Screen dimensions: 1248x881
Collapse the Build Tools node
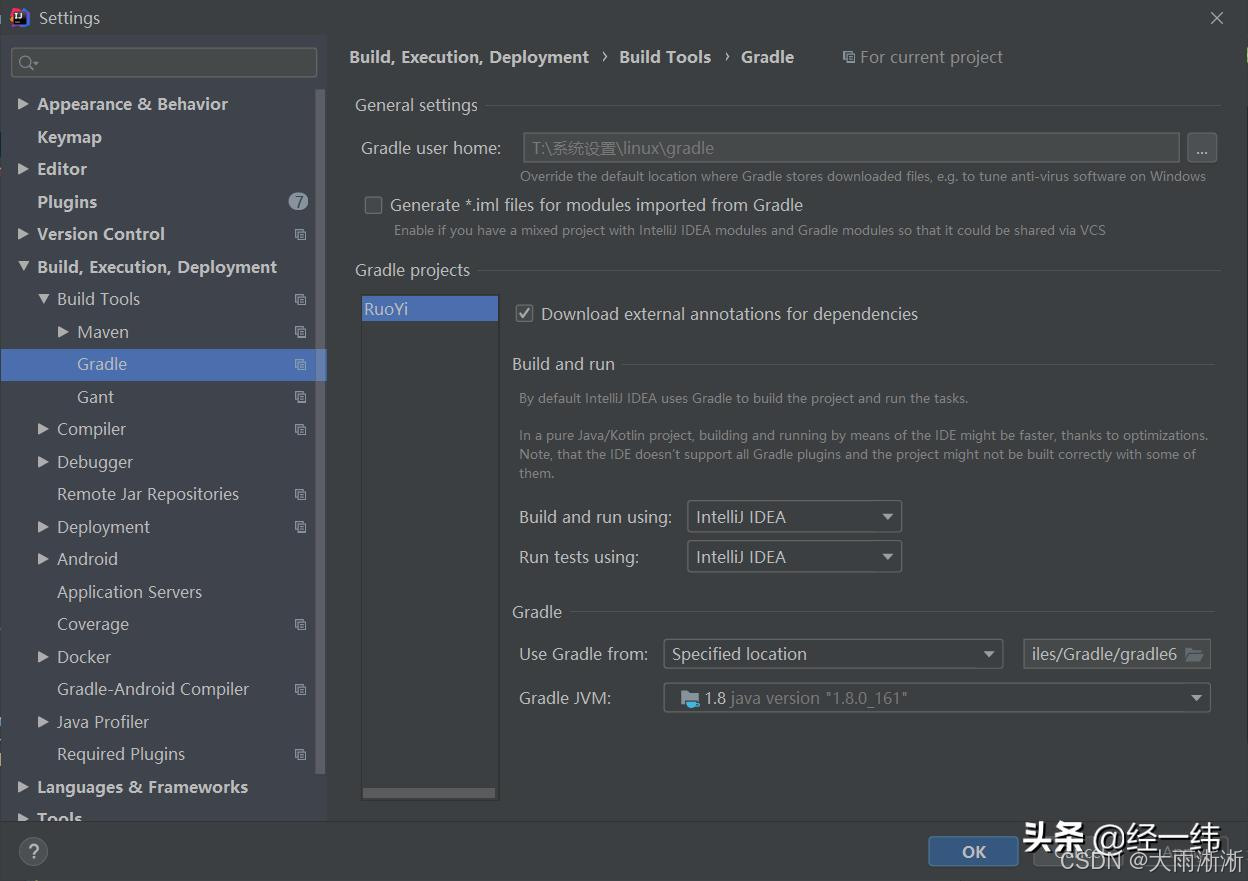[x=43, y=299]
